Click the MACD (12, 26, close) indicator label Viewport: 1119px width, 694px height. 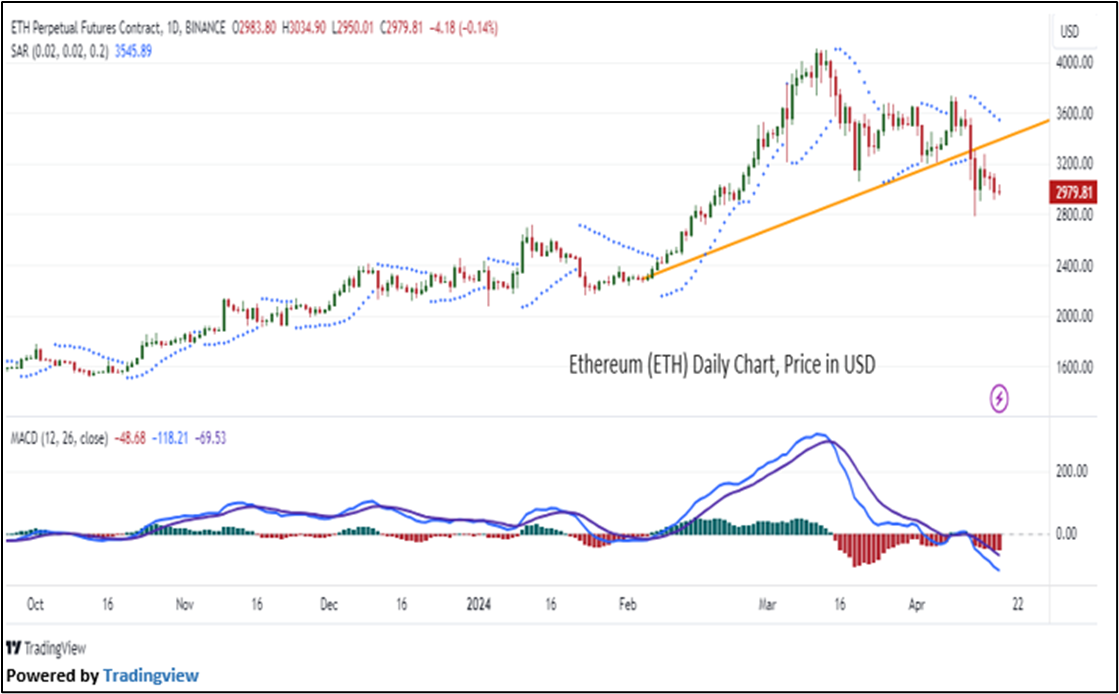tap(59, 438)
